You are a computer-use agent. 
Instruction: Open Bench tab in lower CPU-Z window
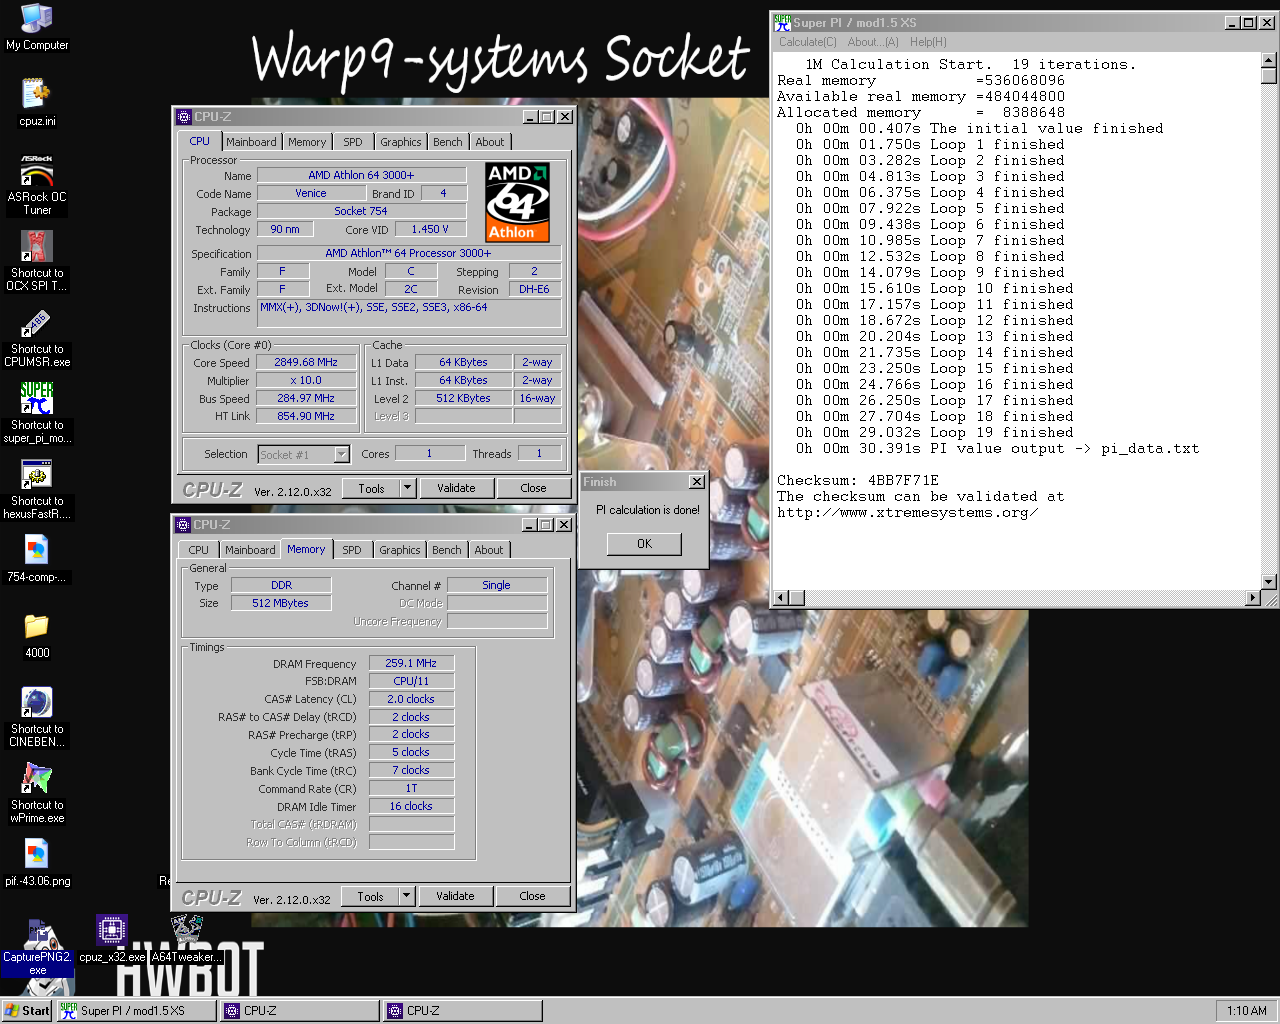pos(447,550)
